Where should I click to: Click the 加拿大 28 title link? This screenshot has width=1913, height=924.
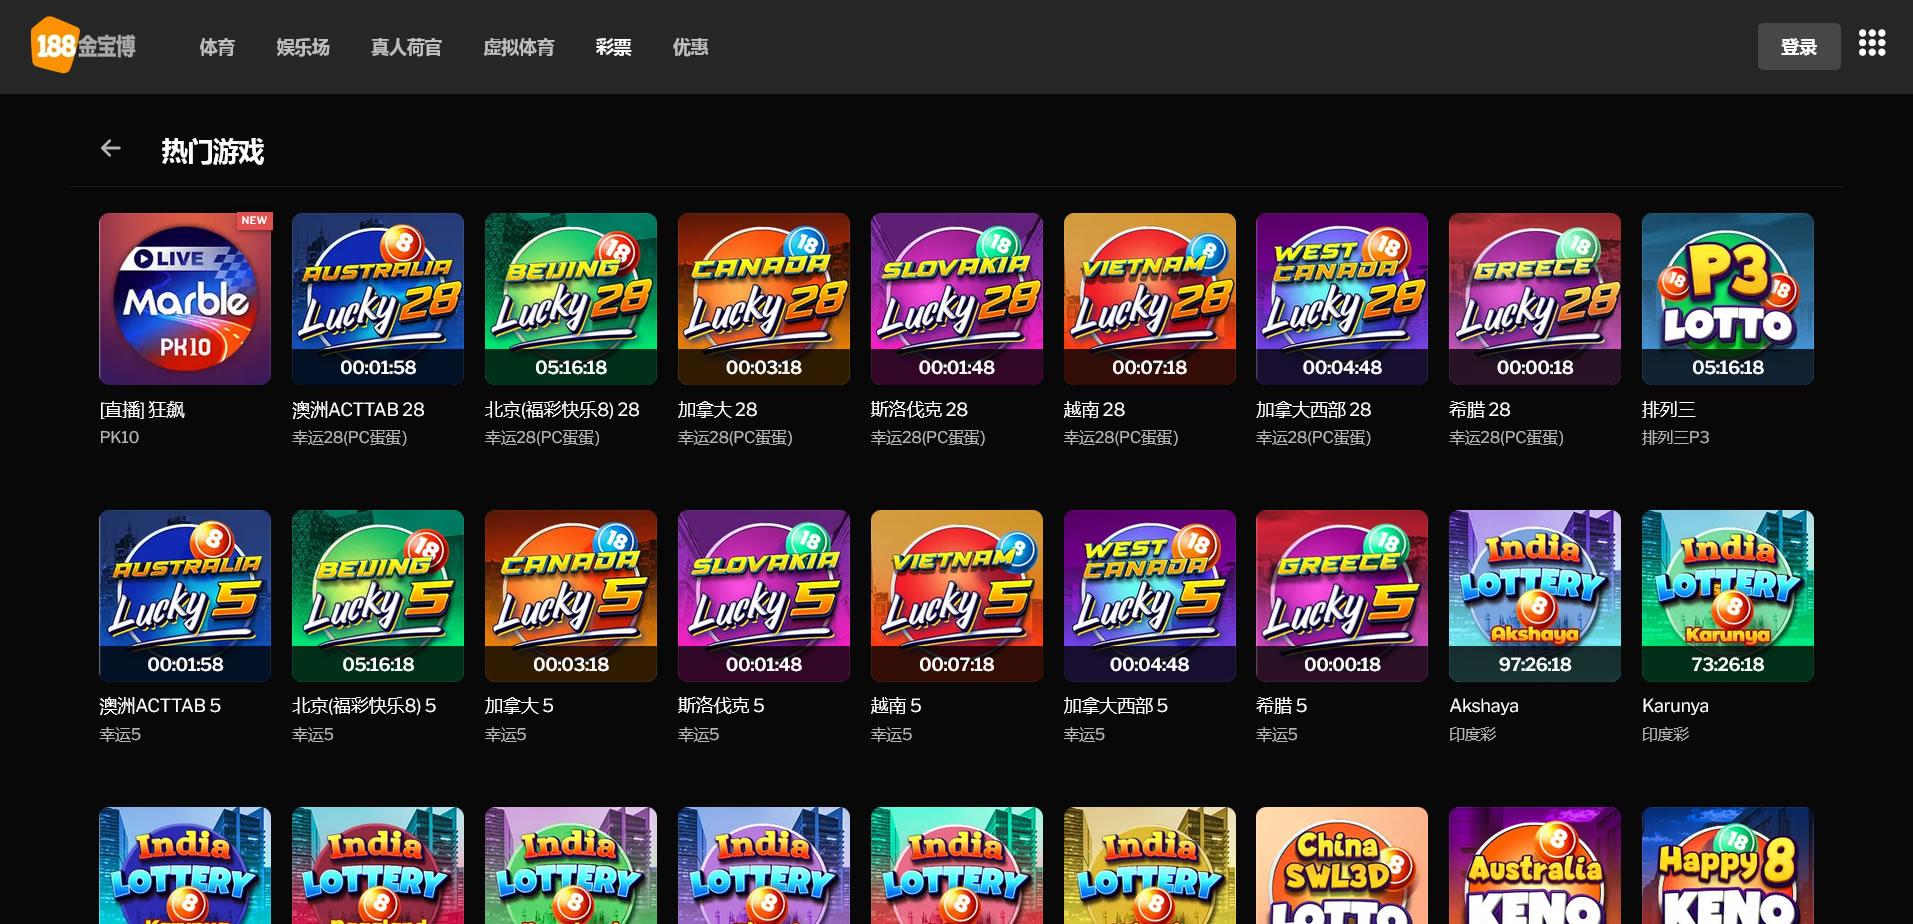717,410
